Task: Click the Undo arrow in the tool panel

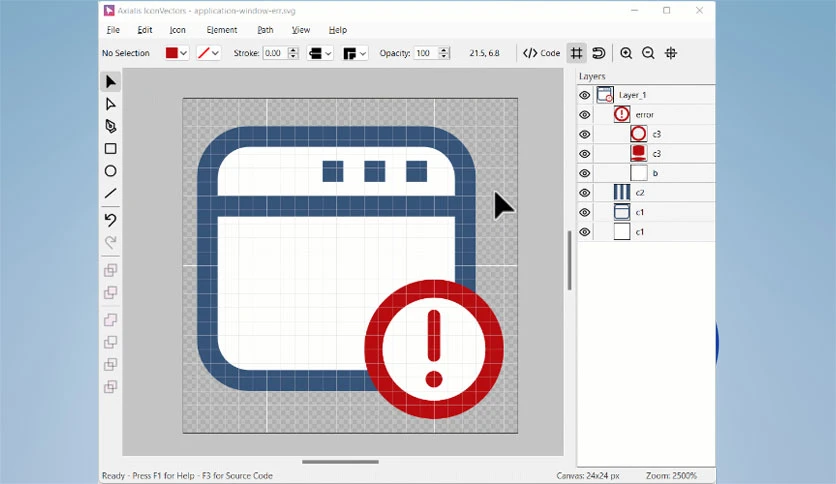Action: [x=110, y=220]
